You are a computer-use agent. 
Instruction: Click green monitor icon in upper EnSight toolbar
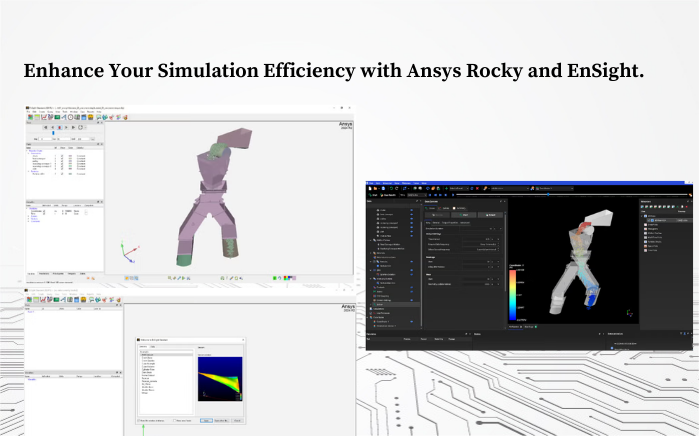[x=57, y=117]
